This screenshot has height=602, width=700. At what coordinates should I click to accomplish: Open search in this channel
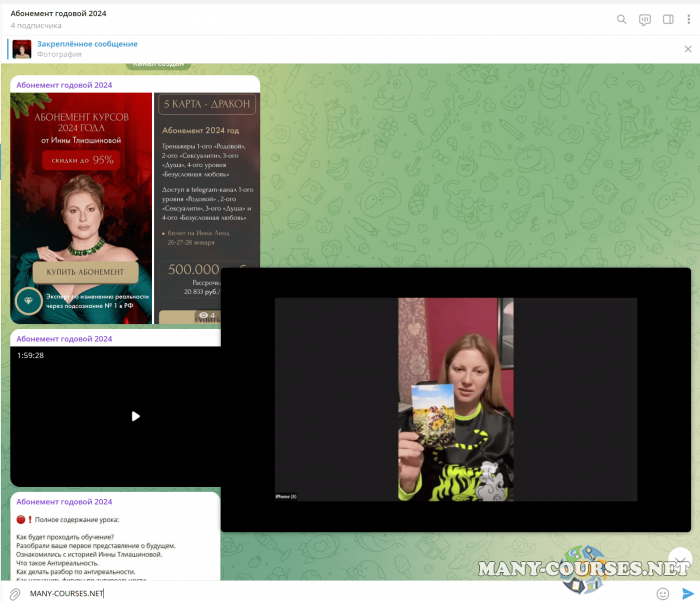(x=622, y=19)
